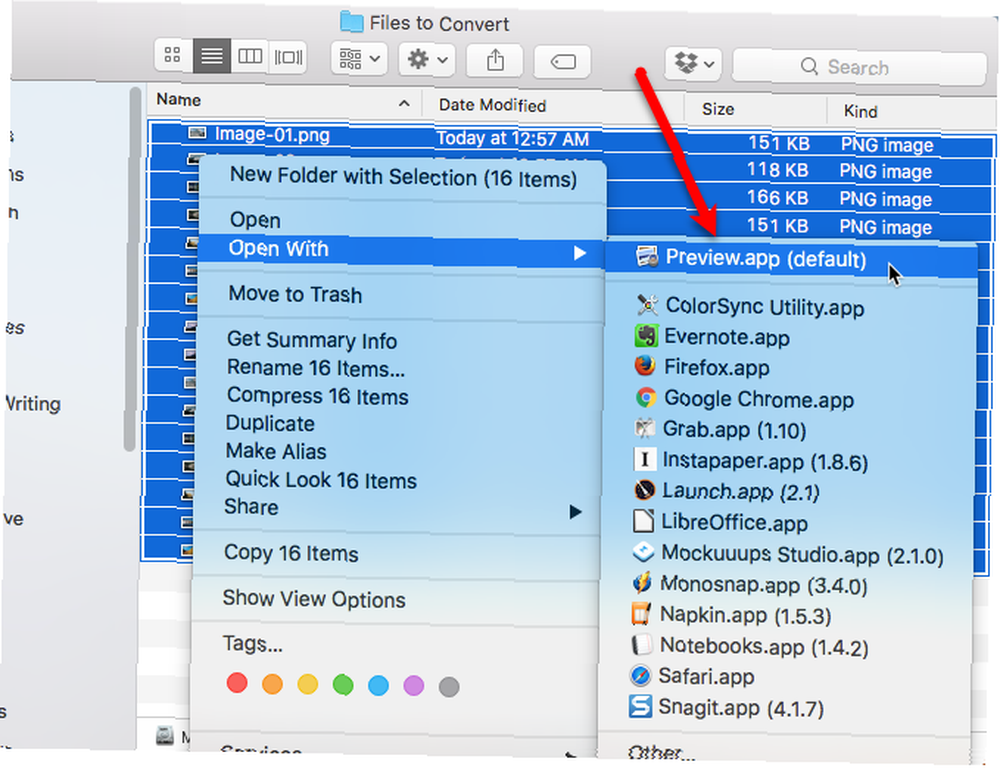Image resolution: width=1000 pixels, height=768 pixels.
Task: Choose Move to Trash
Action: [x=295, y=295]
